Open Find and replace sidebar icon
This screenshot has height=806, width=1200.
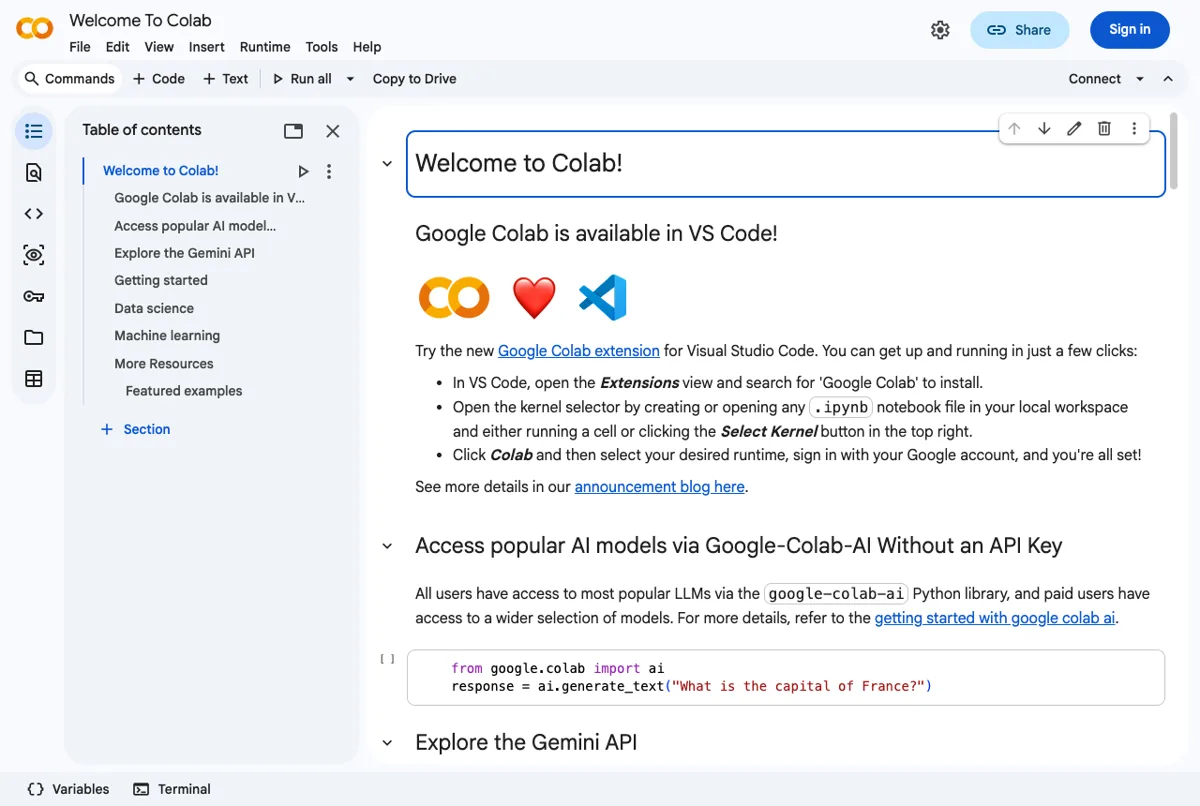tap(34, 172)
